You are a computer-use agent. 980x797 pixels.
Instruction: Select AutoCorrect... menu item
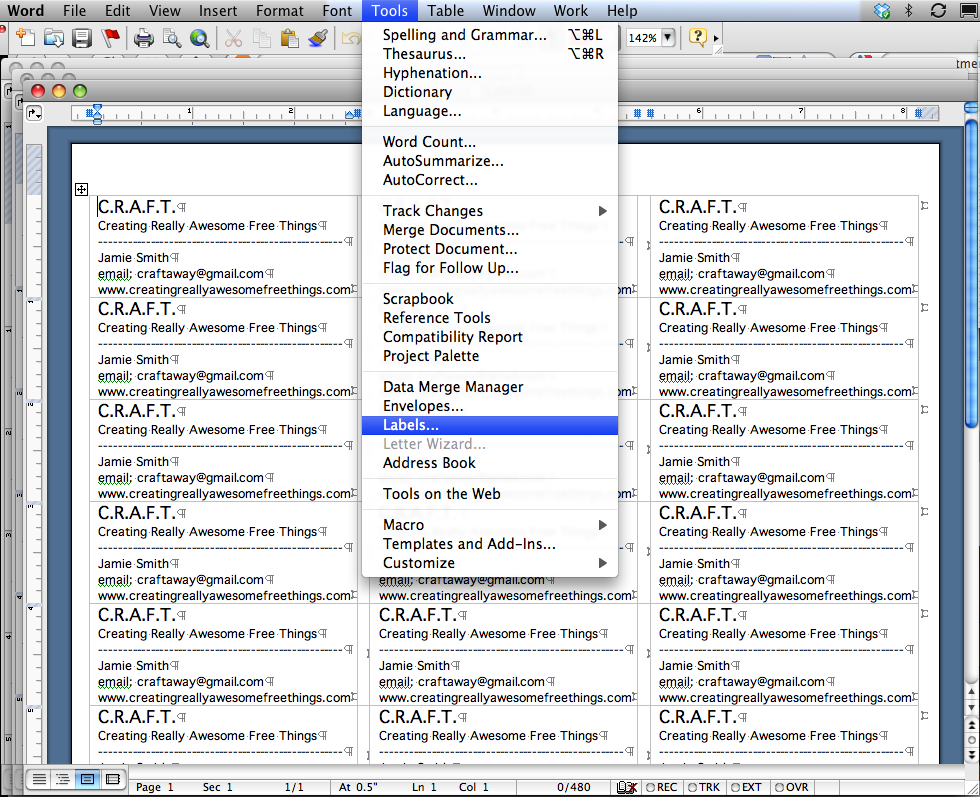pos(490,180)
